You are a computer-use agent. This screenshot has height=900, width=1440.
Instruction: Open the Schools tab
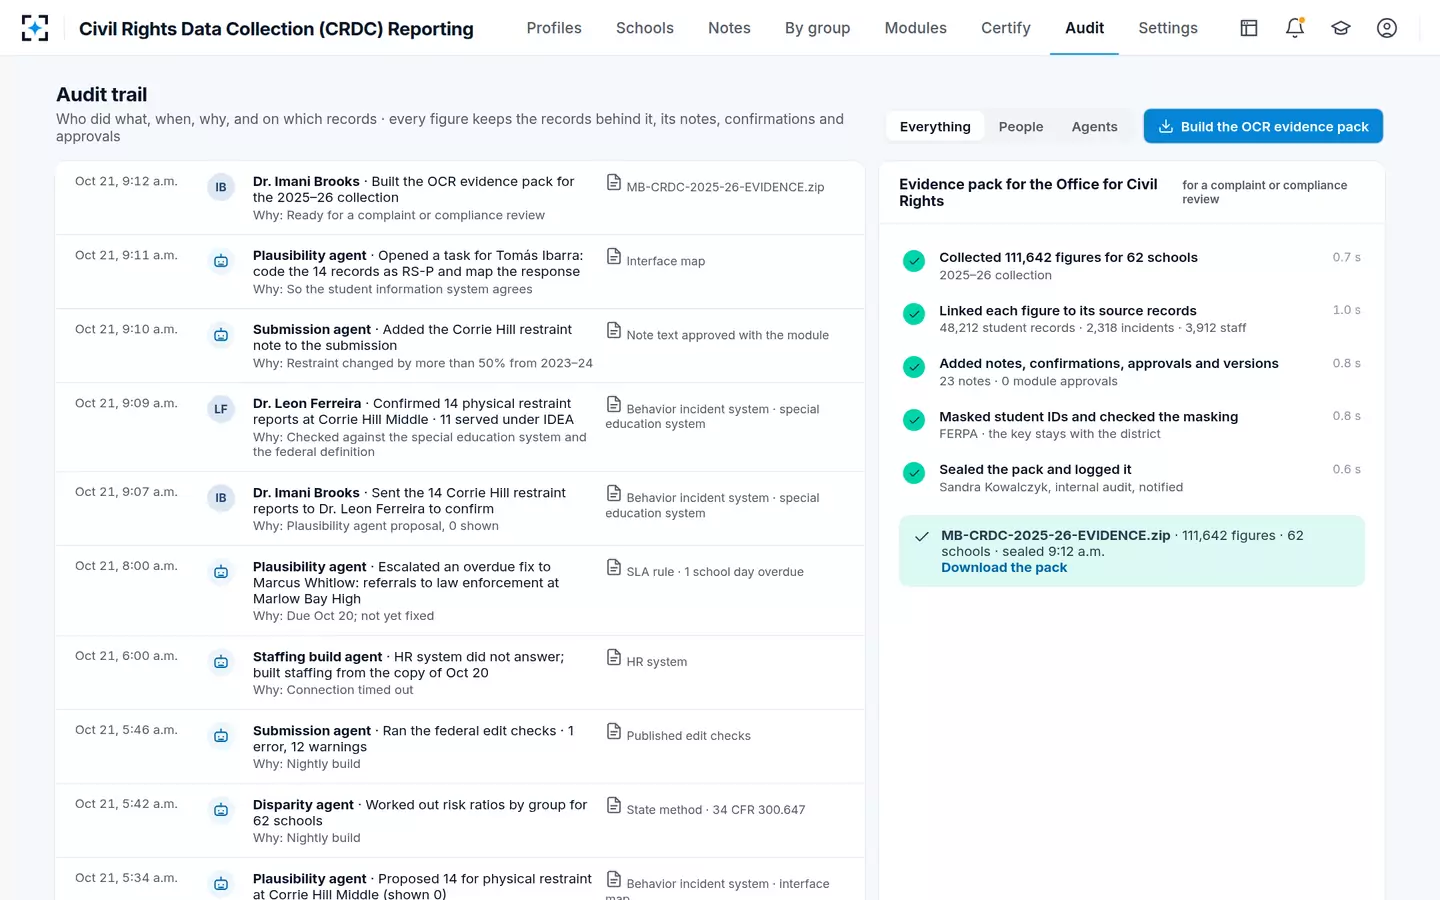pos(645,28)
